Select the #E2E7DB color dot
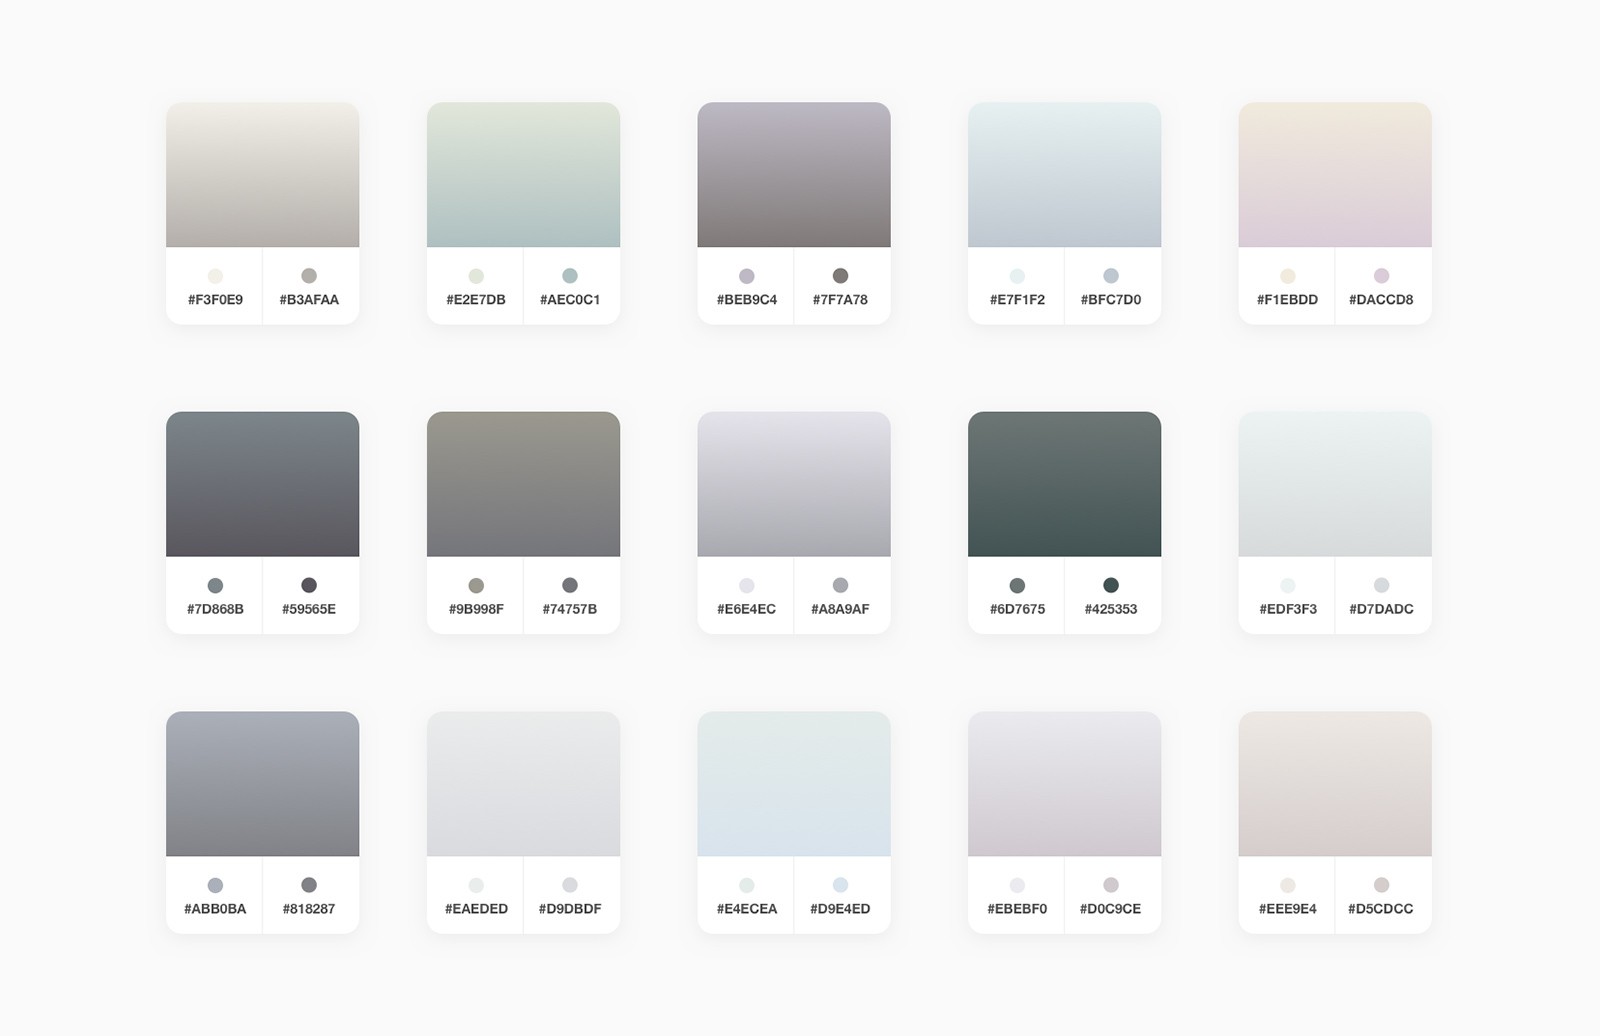Screen dimensions: 1600x1036 [x=476, y=276]
